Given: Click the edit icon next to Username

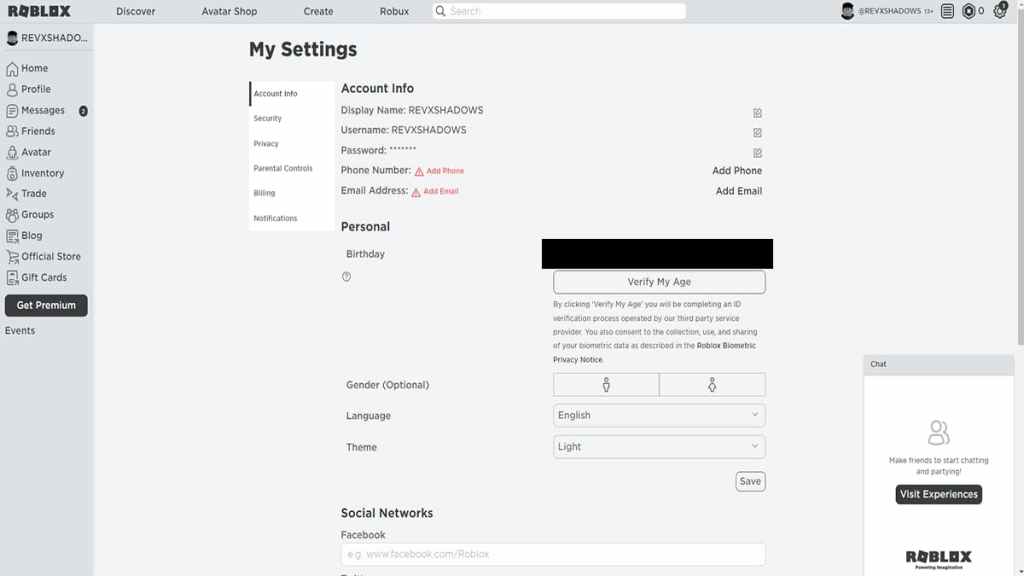Looking at the screenshot, I should pos(757,132).
